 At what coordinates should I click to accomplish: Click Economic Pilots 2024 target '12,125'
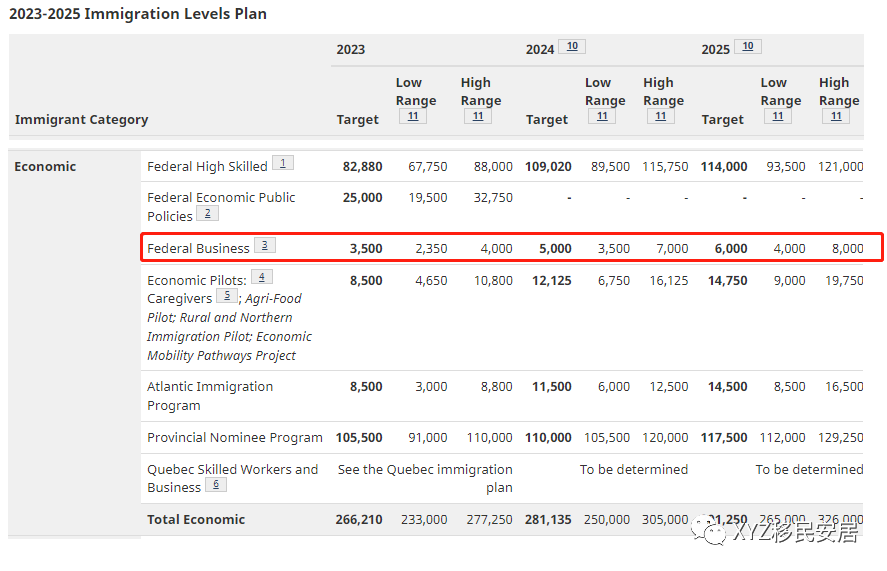(552, 281)
